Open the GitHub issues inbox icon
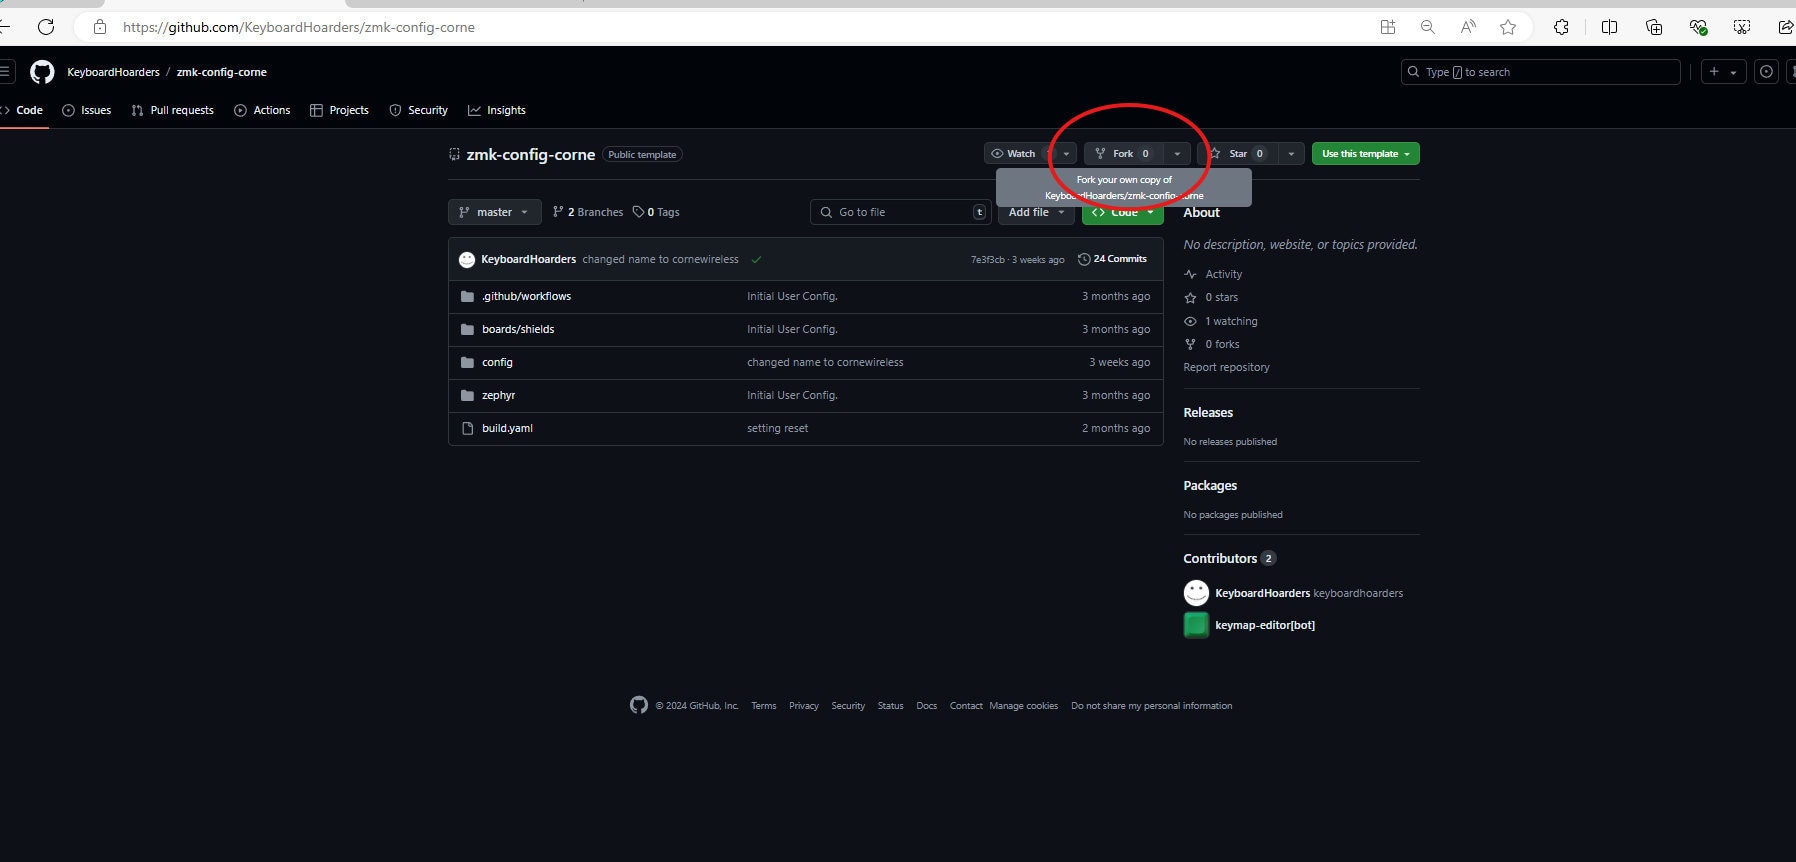The height and width of the screenshot is (862, 1796). click(1767, 72)
